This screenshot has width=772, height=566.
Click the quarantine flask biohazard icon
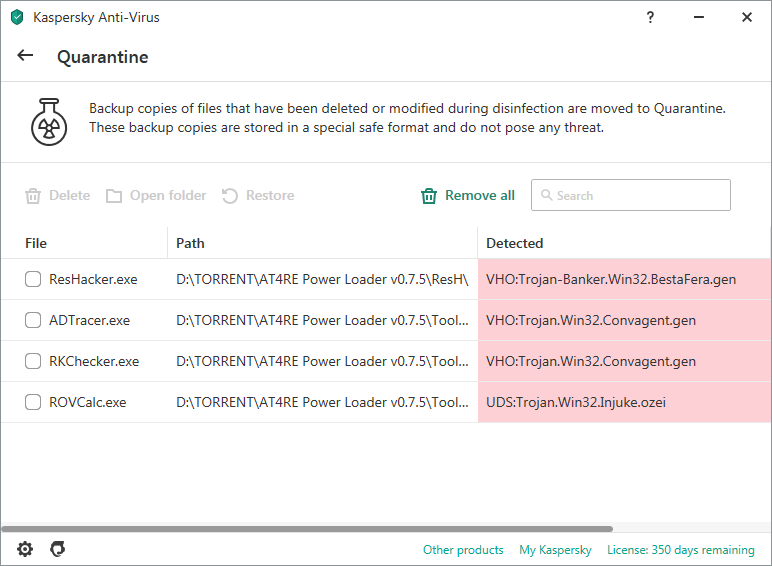click(x=49, y=122)
